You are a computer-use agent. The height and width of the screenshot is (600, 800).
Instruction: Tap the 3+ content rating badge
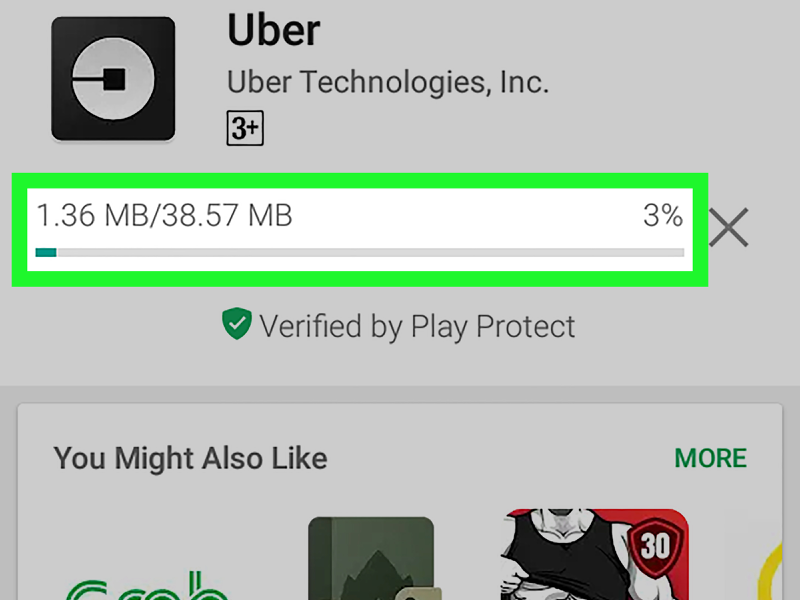click(x=245, y=129)
